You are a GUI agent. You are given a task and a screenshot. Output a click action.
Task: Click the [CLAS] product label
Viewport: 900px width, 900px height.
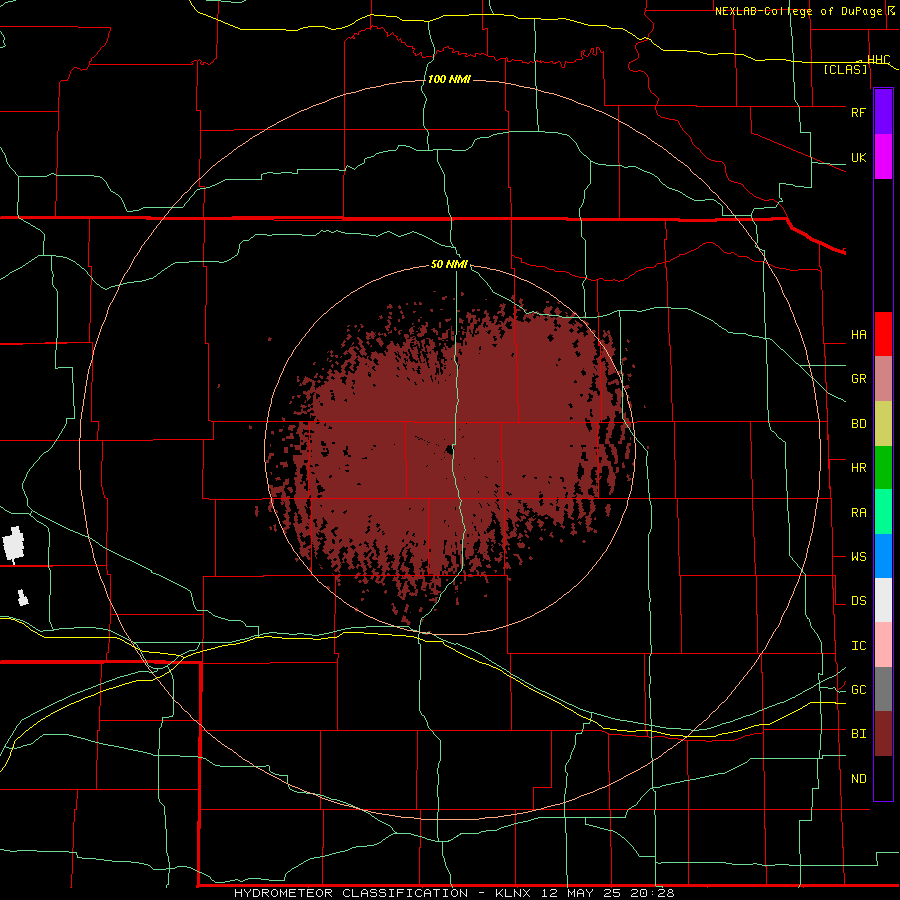pos(845,69)
